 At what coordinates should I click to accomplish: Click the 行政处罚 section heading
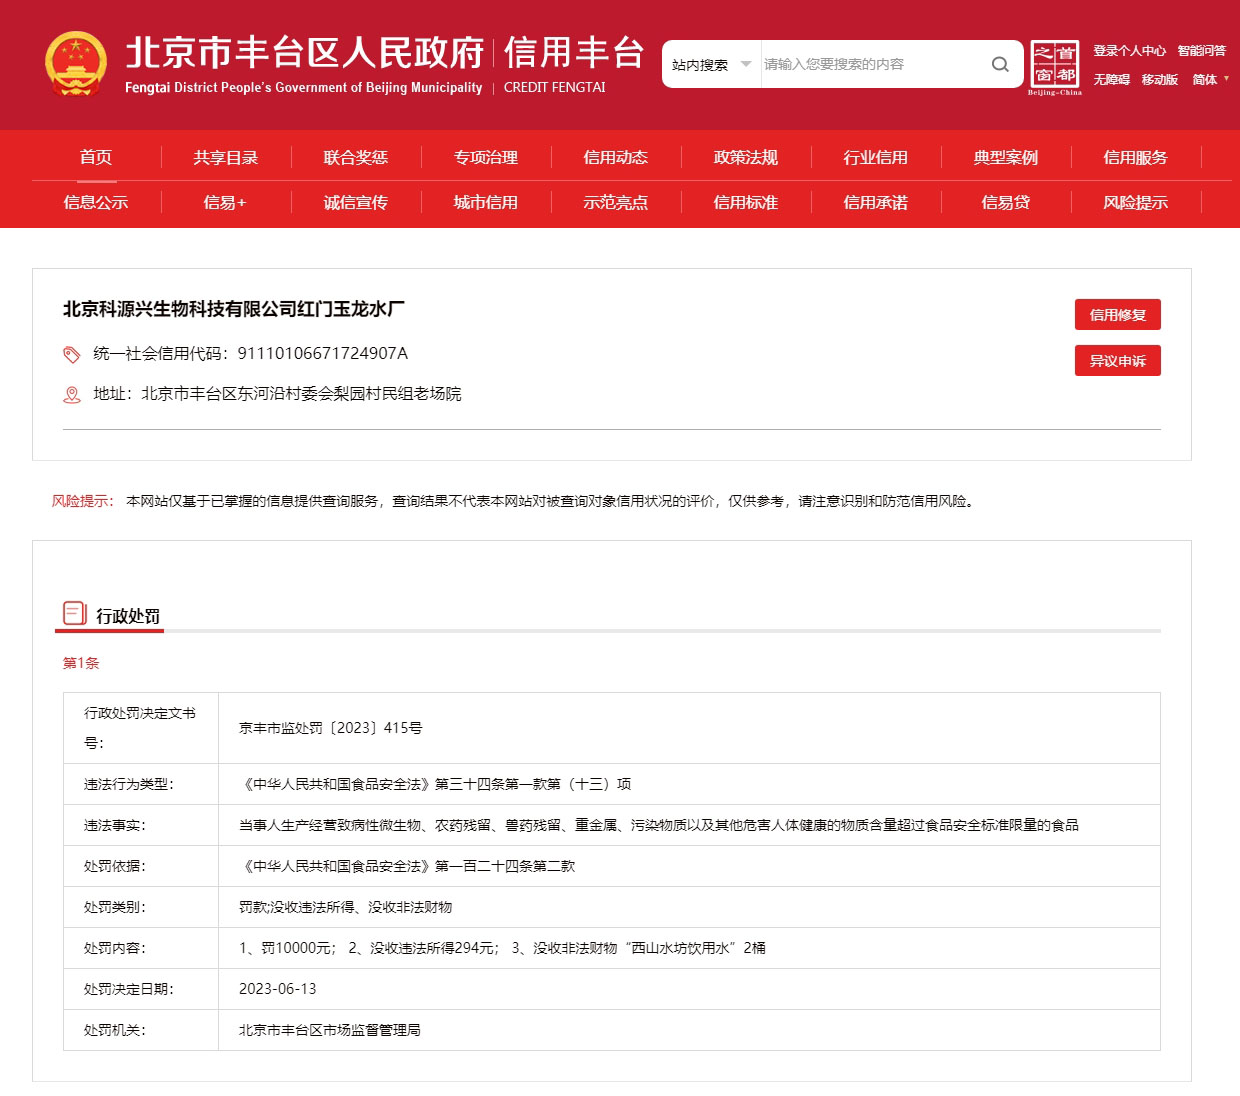pyautogui.click(x=128, y=616)
